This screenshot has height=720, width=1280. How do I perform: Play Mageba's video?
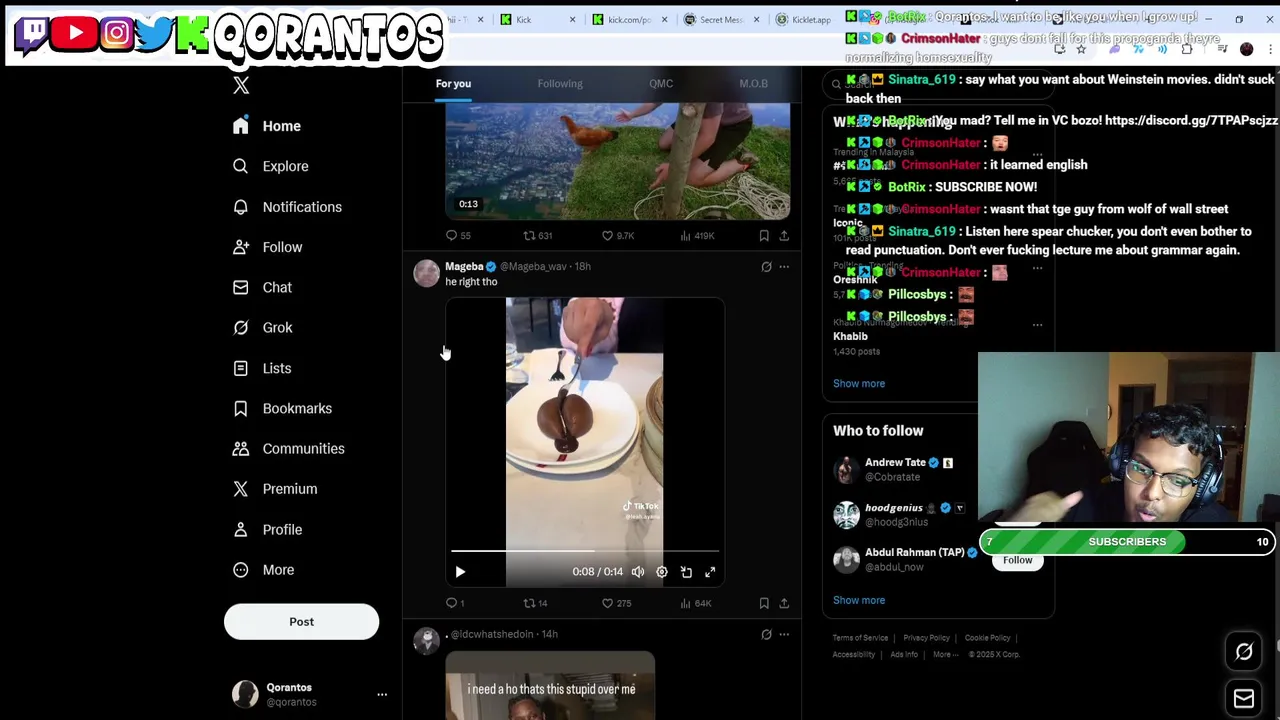click(x=460, y=572)
